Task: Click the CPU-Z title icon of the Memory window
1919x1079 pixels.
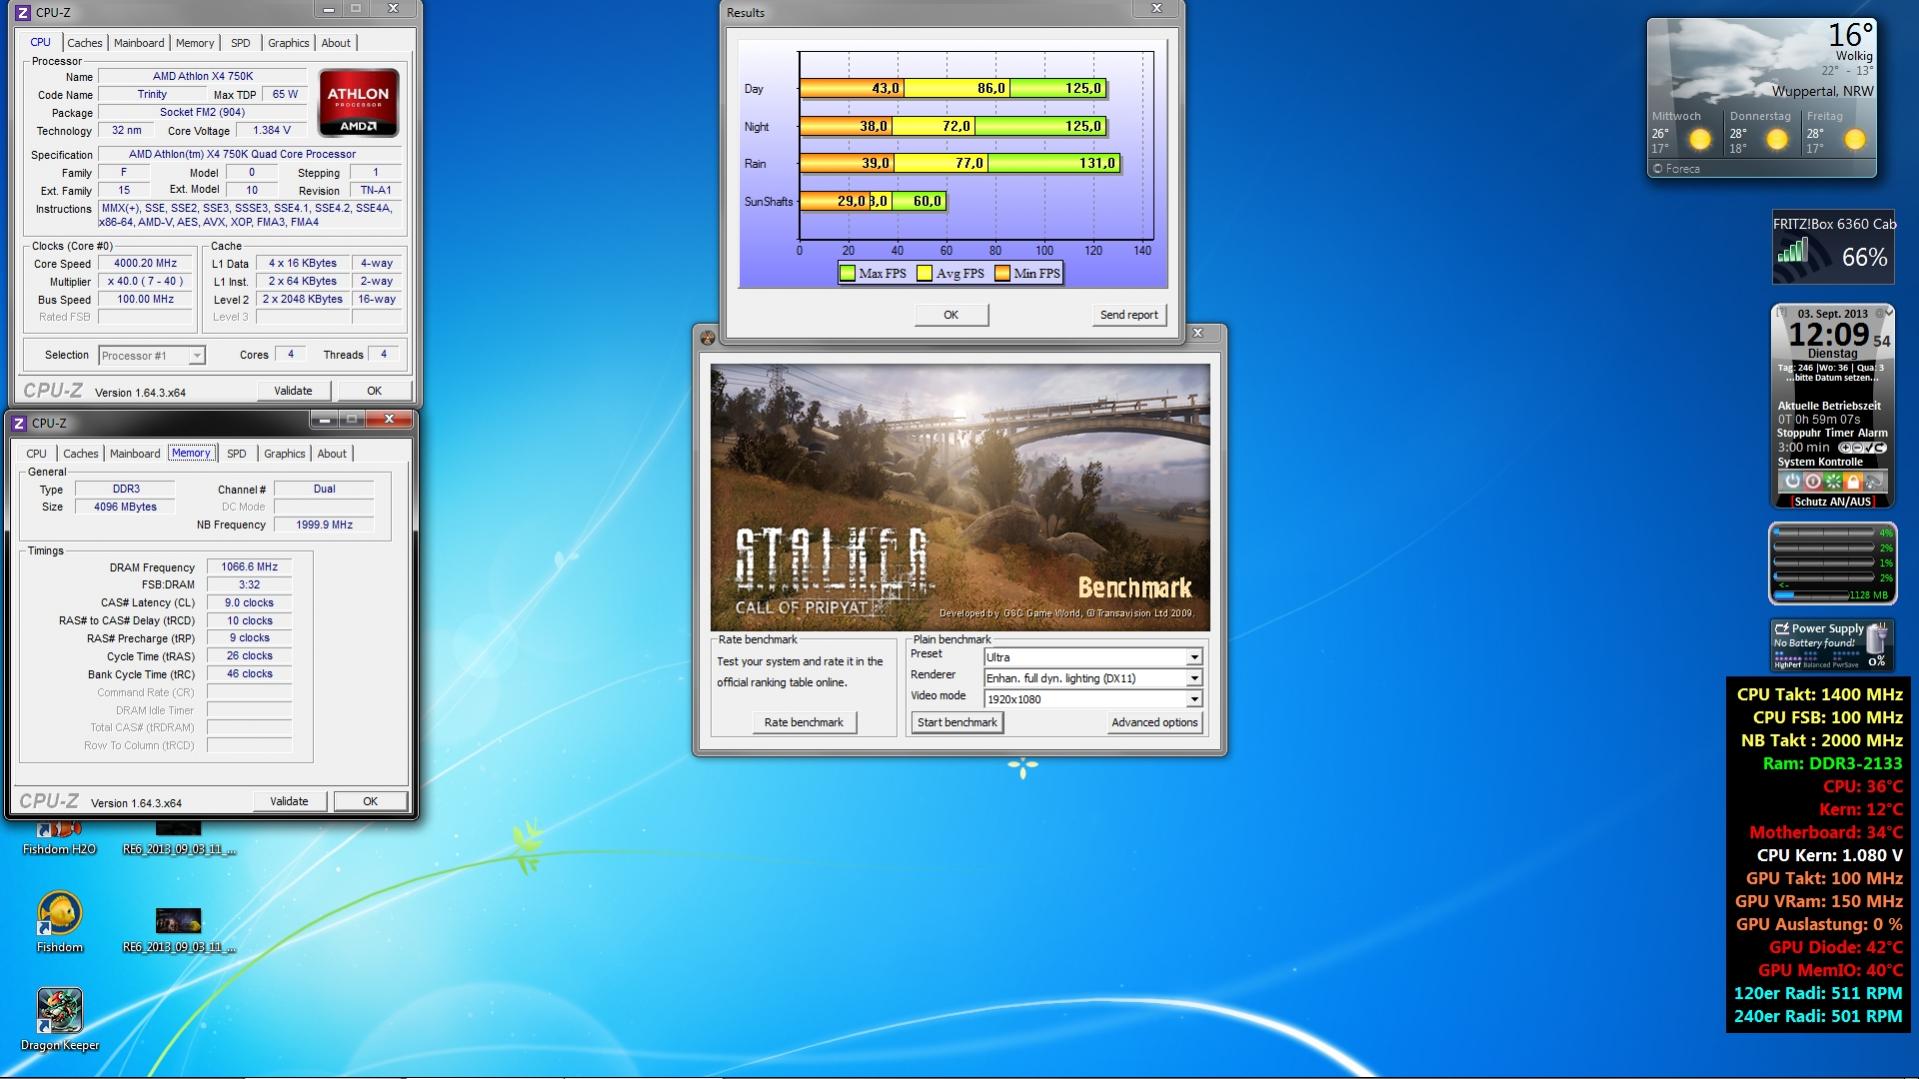Action: pos(18,423)
